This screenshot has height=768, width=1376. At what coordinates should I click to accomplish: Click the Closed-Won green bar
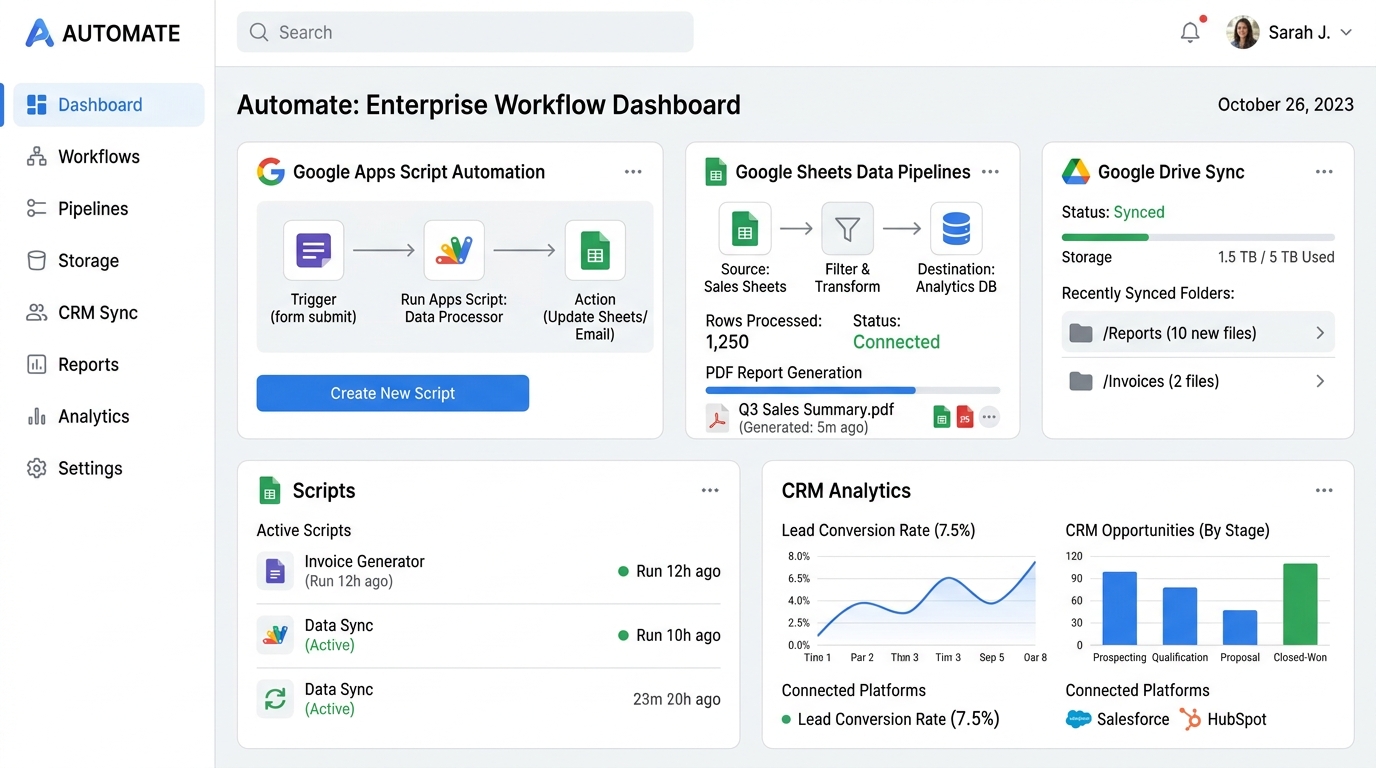point(1300,604)
